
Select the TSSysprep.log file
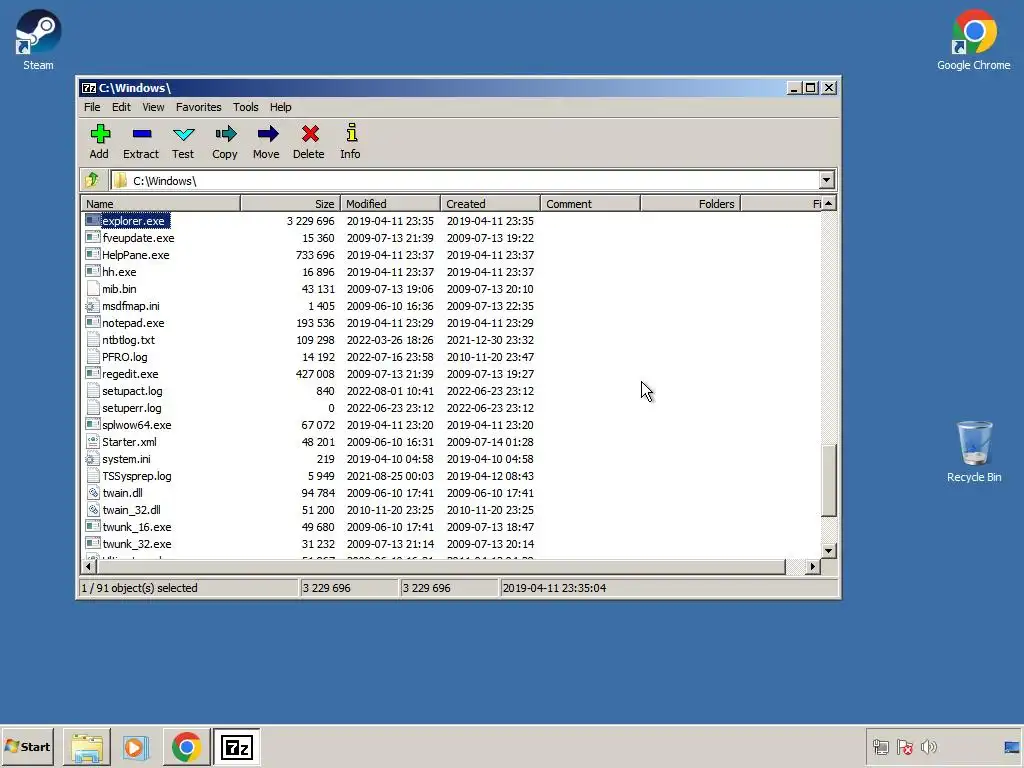(x=136, y=475)
